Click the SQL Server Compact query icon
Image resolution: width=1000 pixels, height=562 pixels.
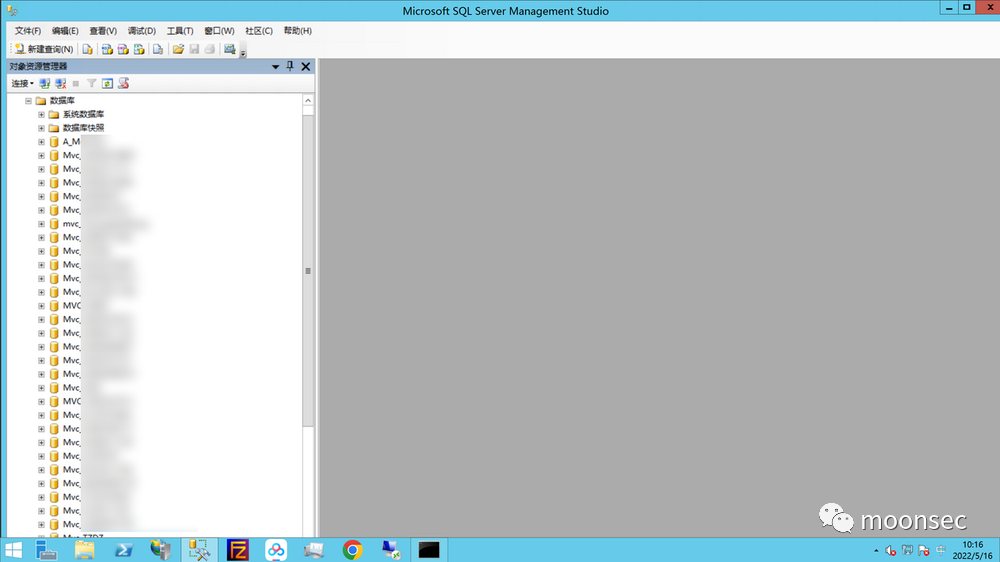pyautogui.click(x=158, y=49)
